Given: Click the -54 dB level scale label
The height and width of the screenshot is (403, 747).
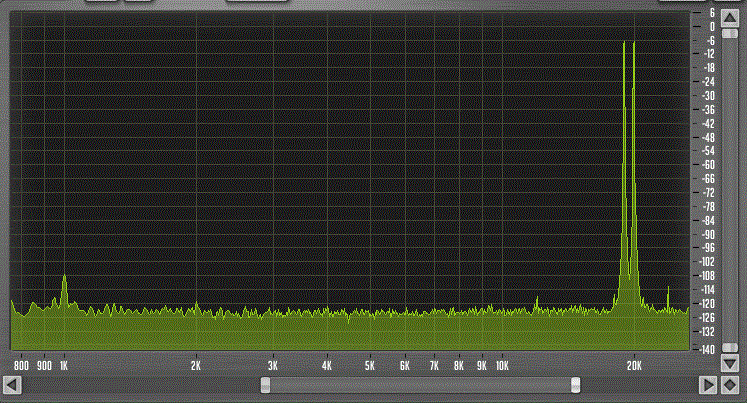Looking at the screenshot, I should click(x=708, y=151).
